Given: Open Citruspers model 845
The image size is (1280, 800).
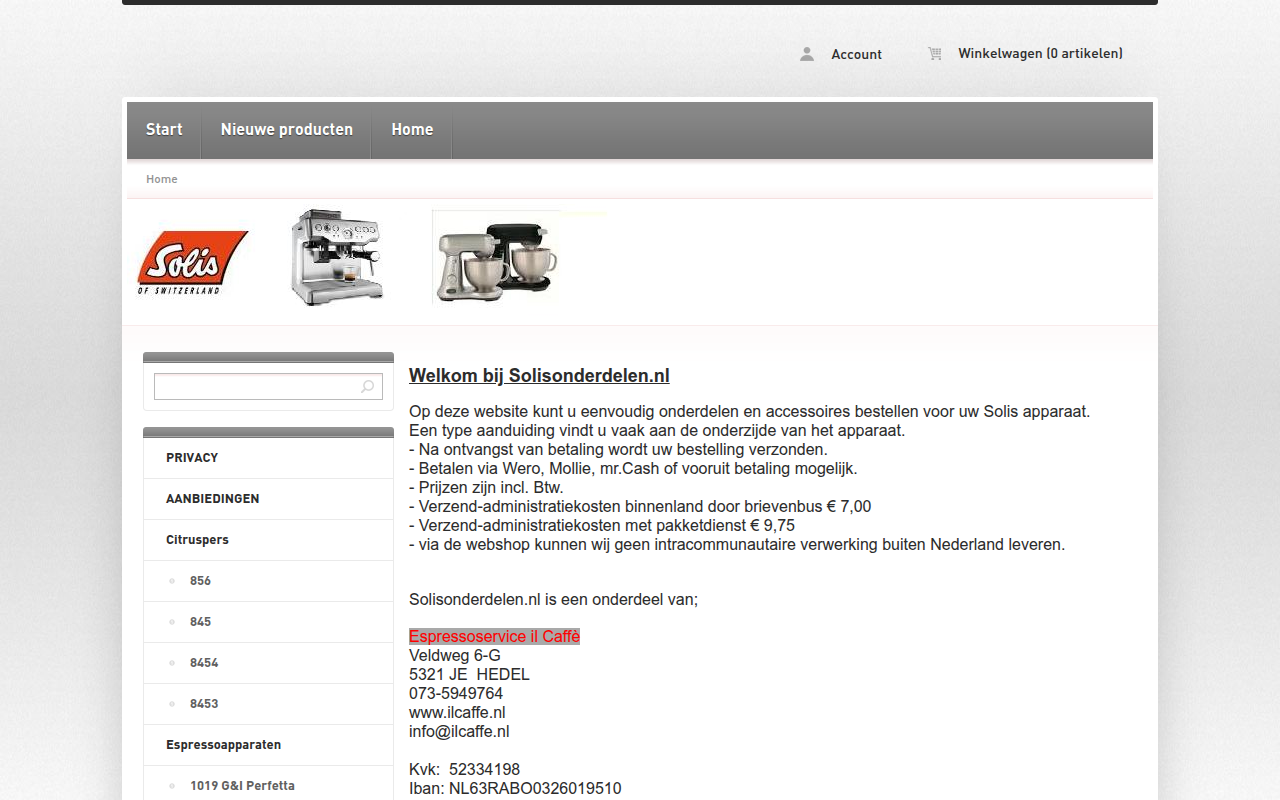Looking at the screenshot, I should tap(268, 622).
